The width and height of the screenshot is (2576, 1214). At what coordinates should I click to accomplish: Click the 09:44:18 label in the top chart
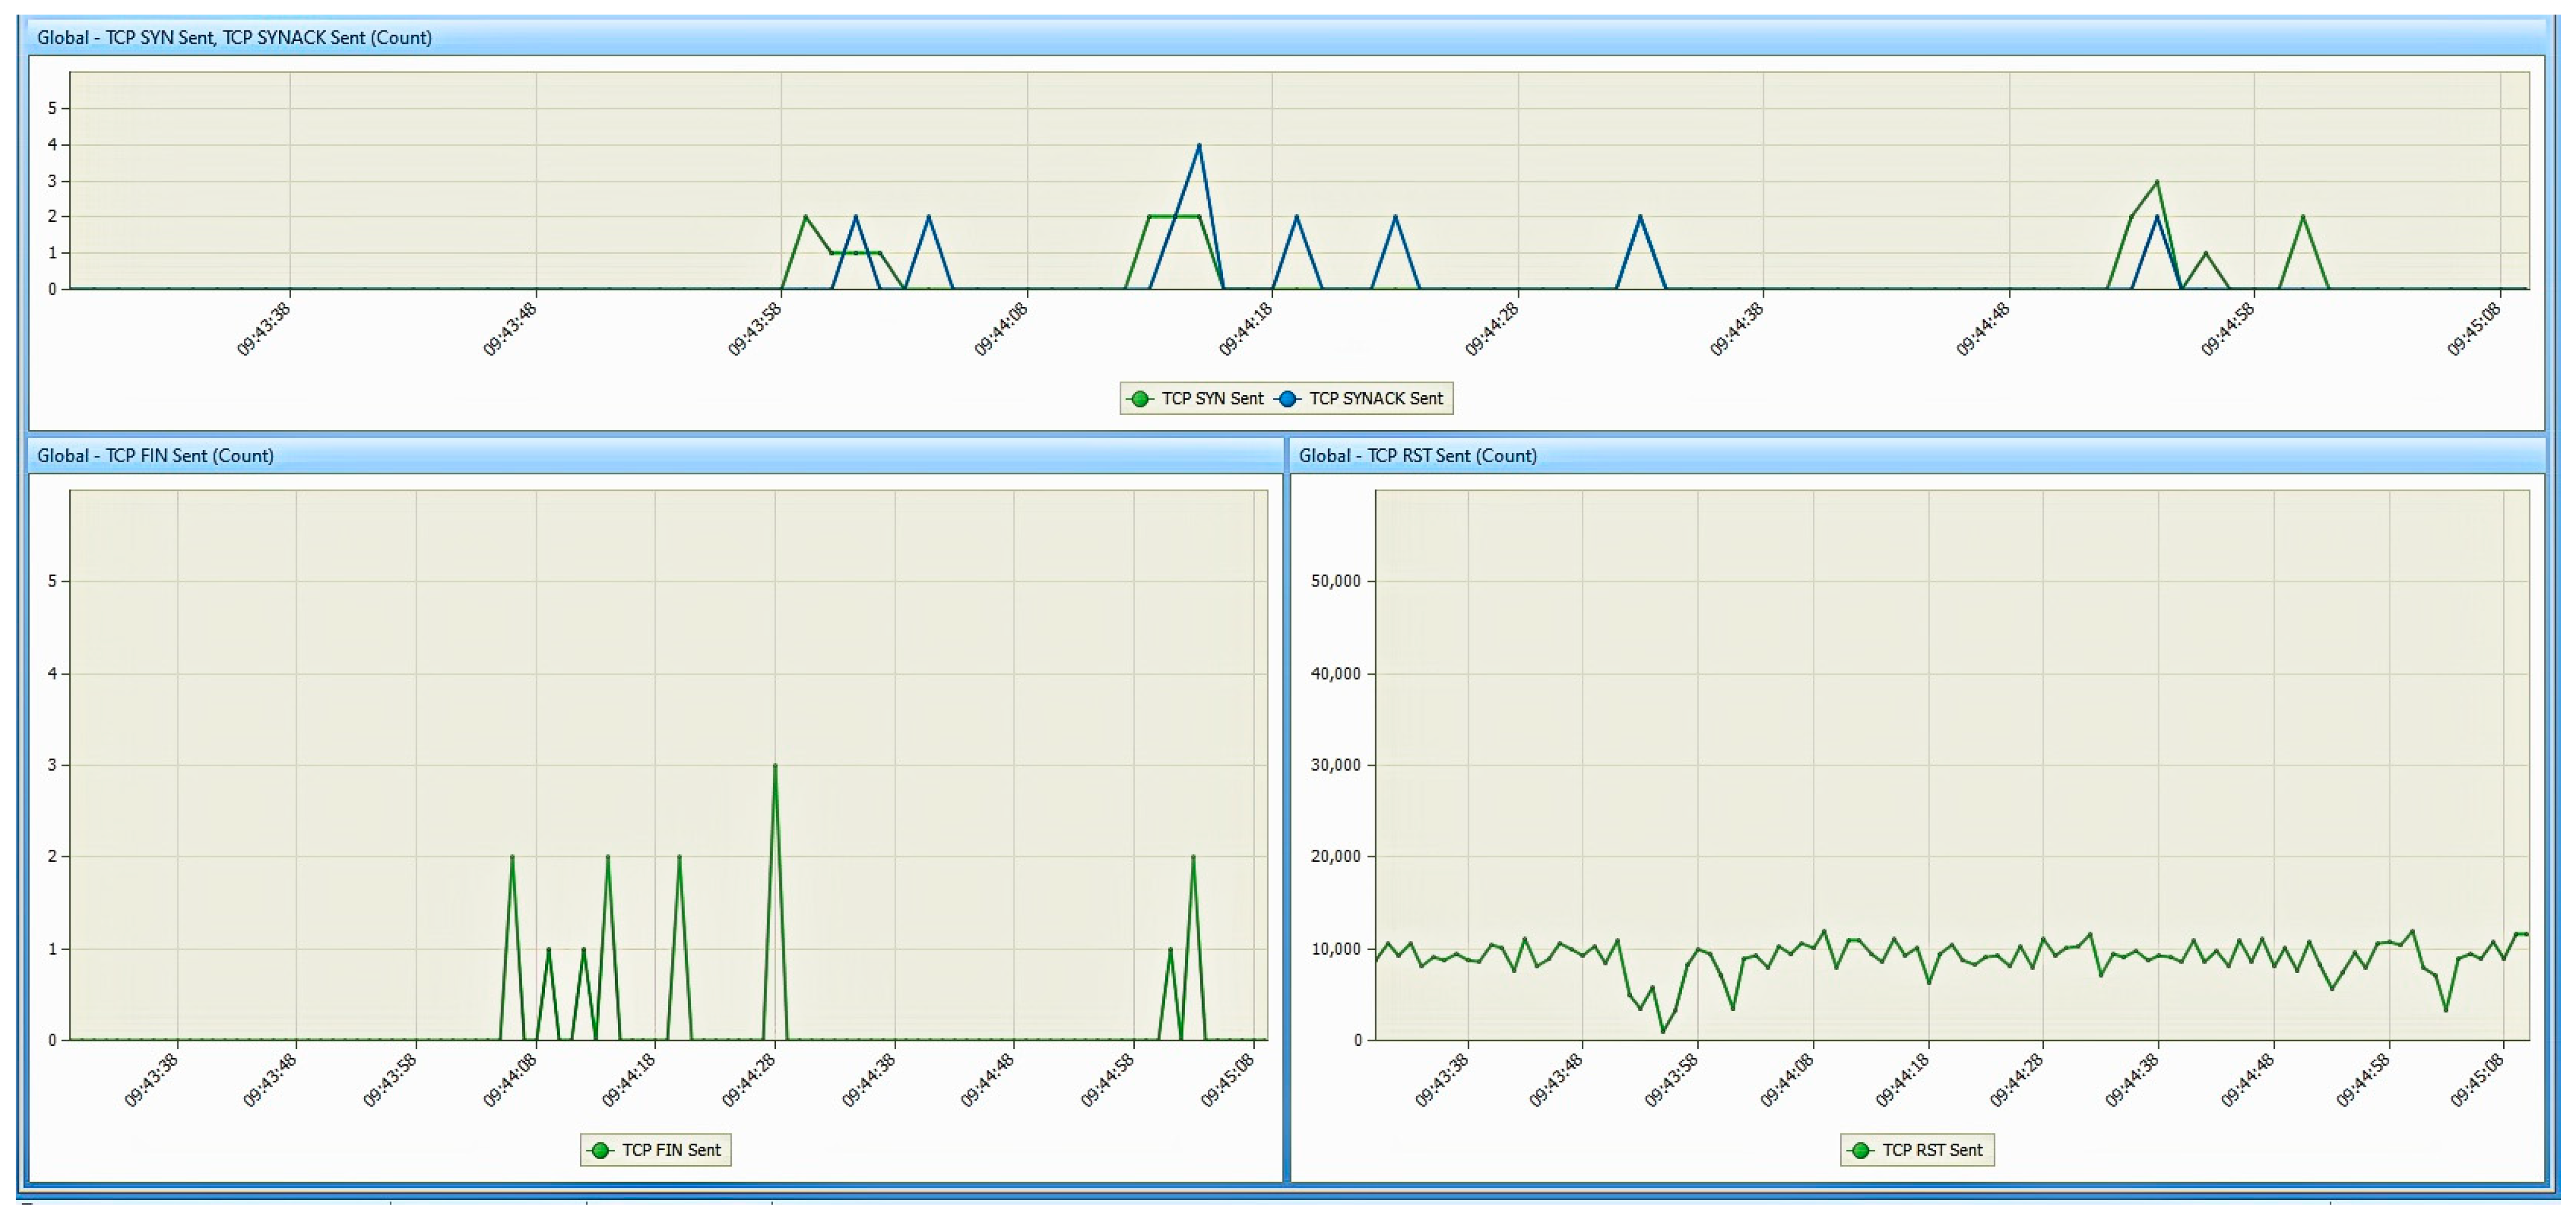tap(1246, 329)
